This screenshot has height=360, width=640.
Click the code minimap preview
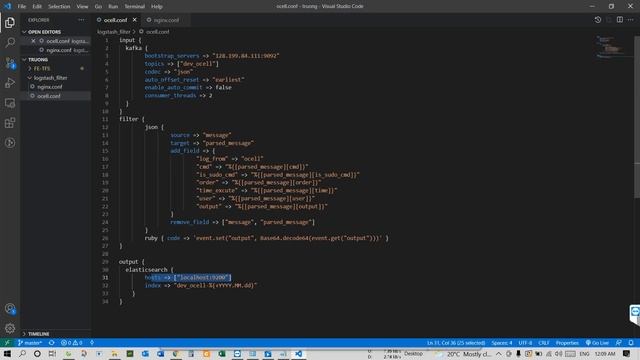coord(611,47)
